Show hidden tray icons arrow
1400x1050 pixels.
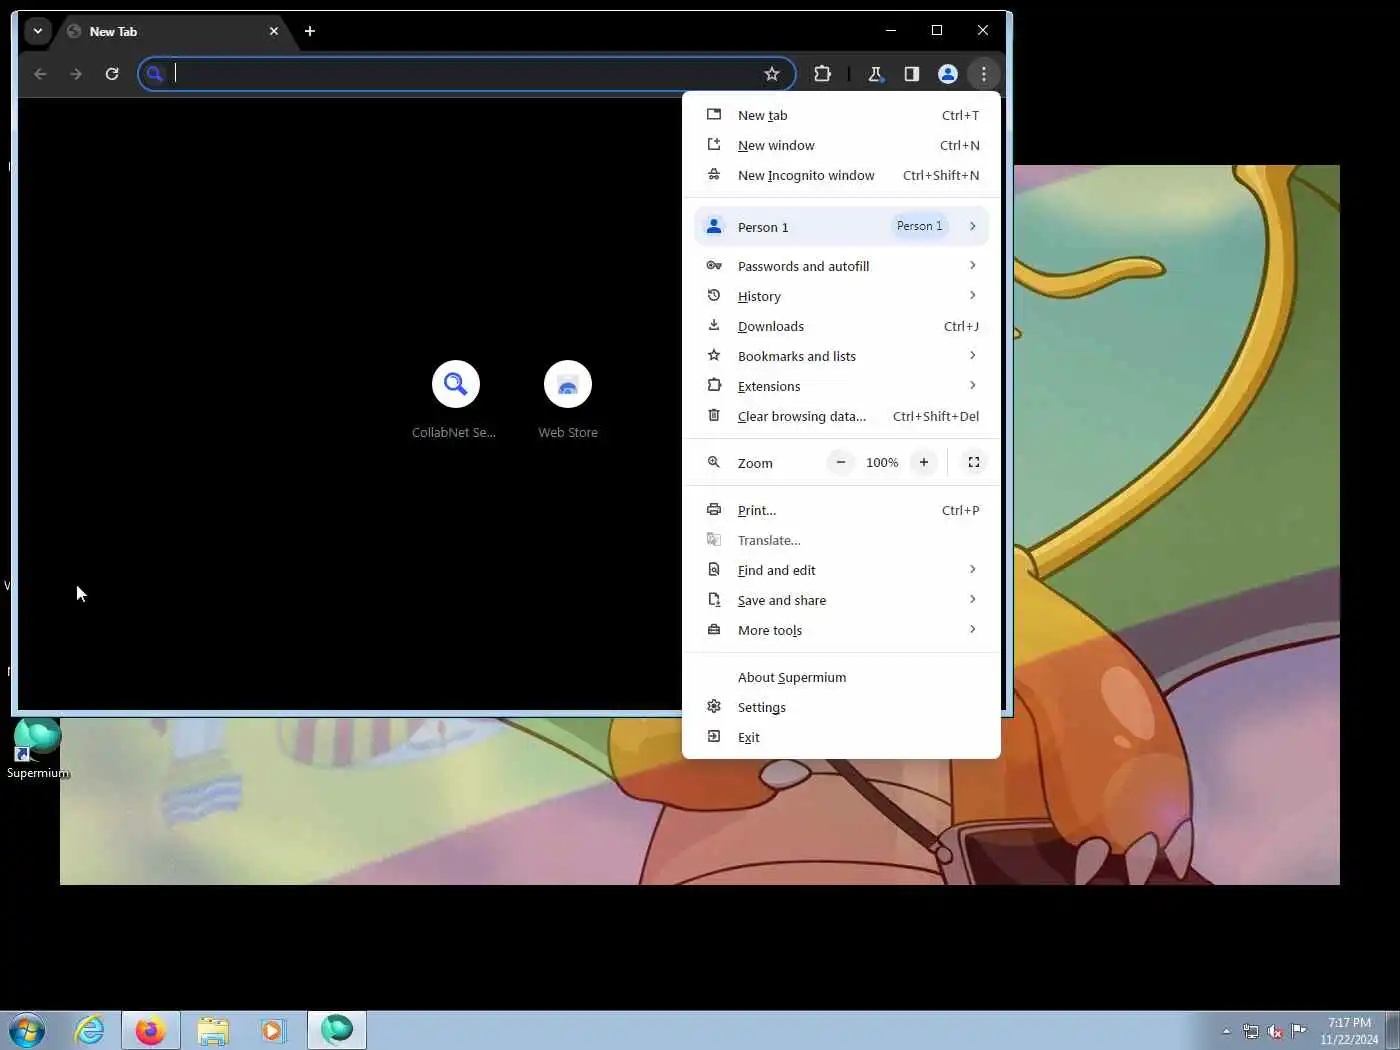click(1226, 1031)
